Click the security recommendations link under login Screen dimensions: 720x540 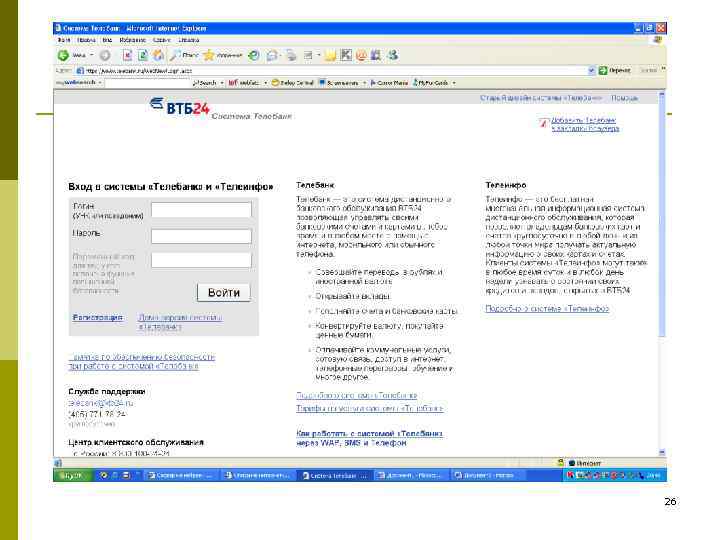[141, 361]
